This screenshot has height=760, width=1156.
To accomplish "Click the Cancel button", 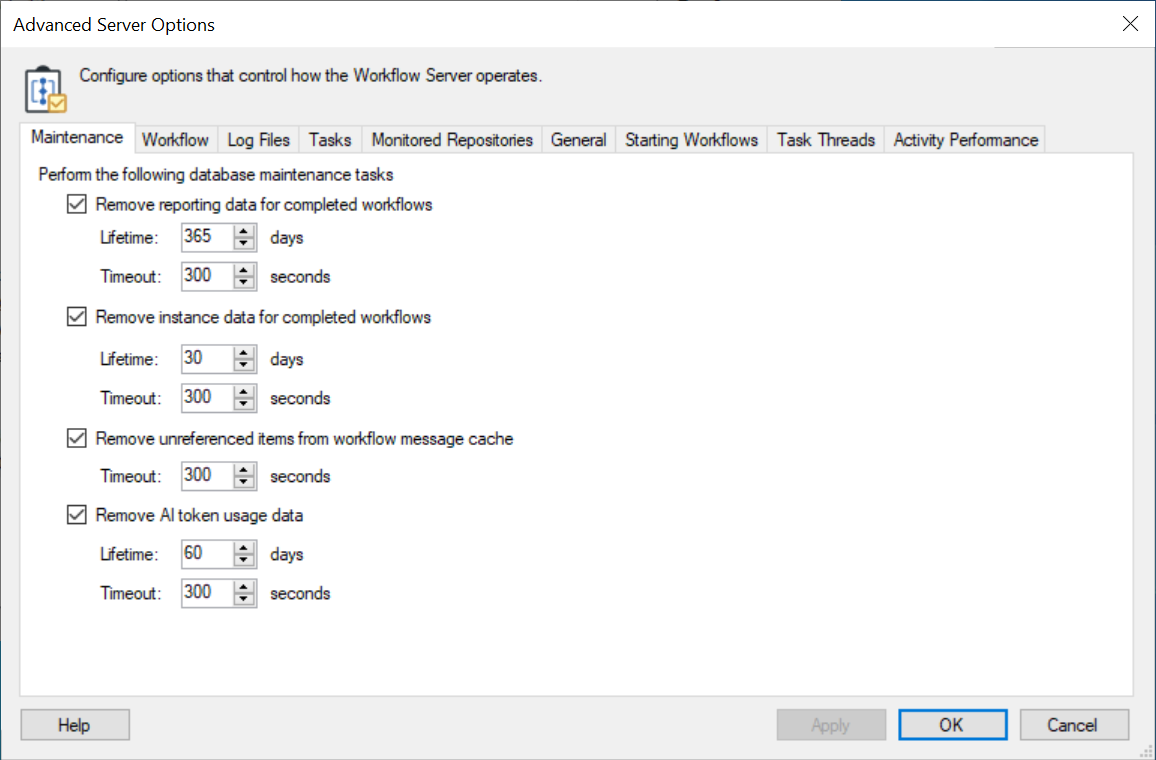I will (1073, 725).
